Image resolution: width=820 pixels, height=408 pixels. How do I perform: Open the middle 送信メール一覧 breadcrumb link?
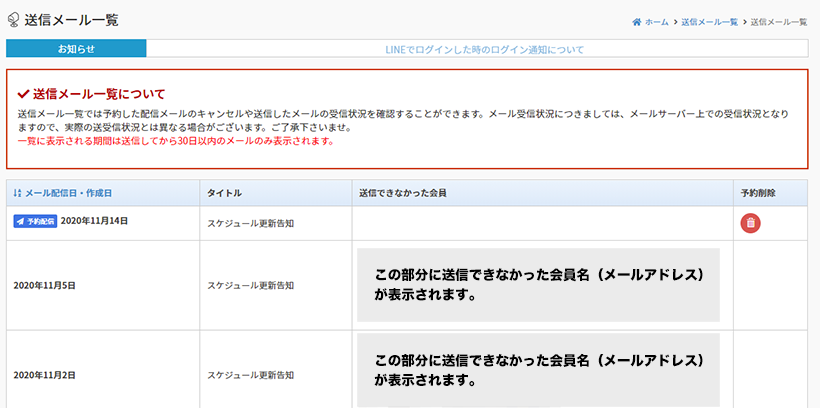tap(709, 21)
